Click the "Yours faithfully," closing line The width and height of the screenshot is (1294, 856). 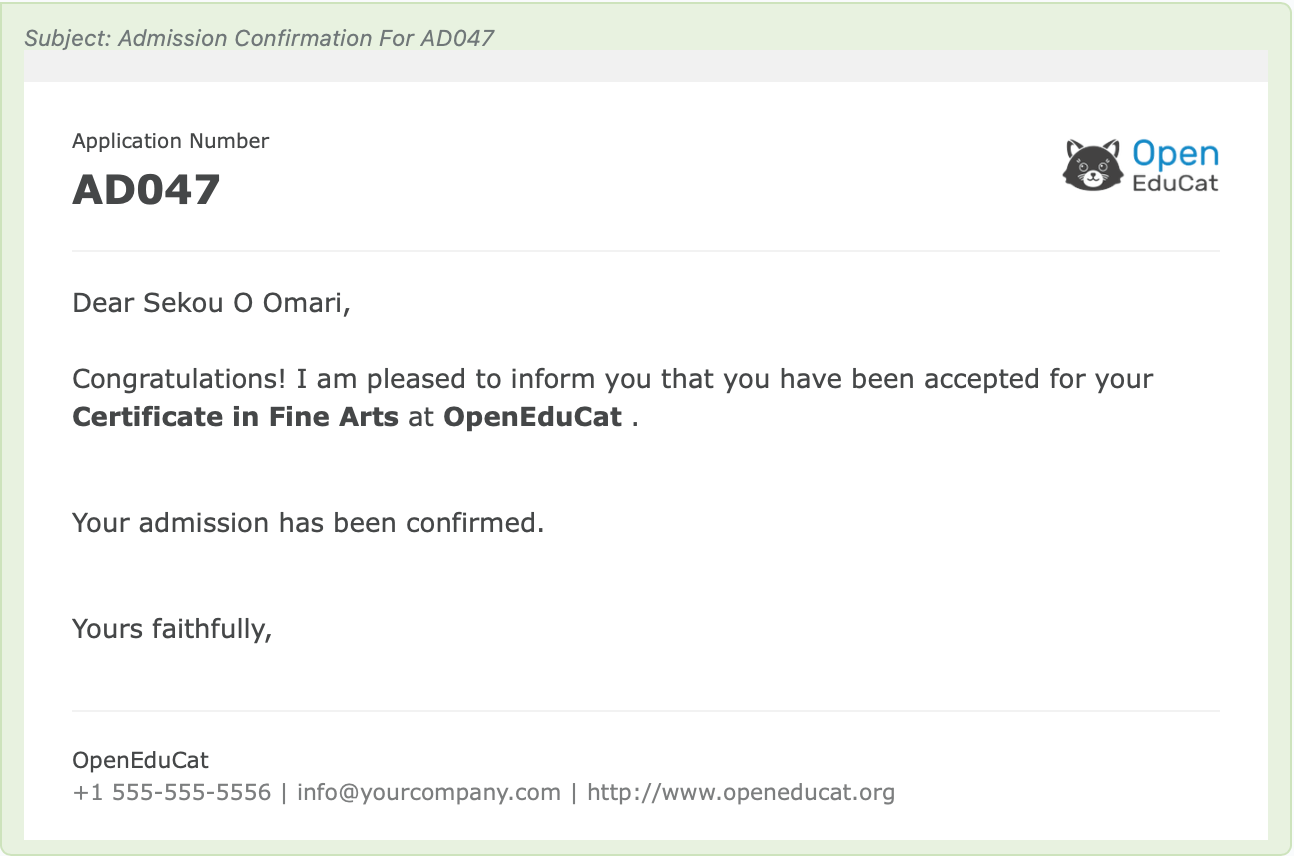172,628
